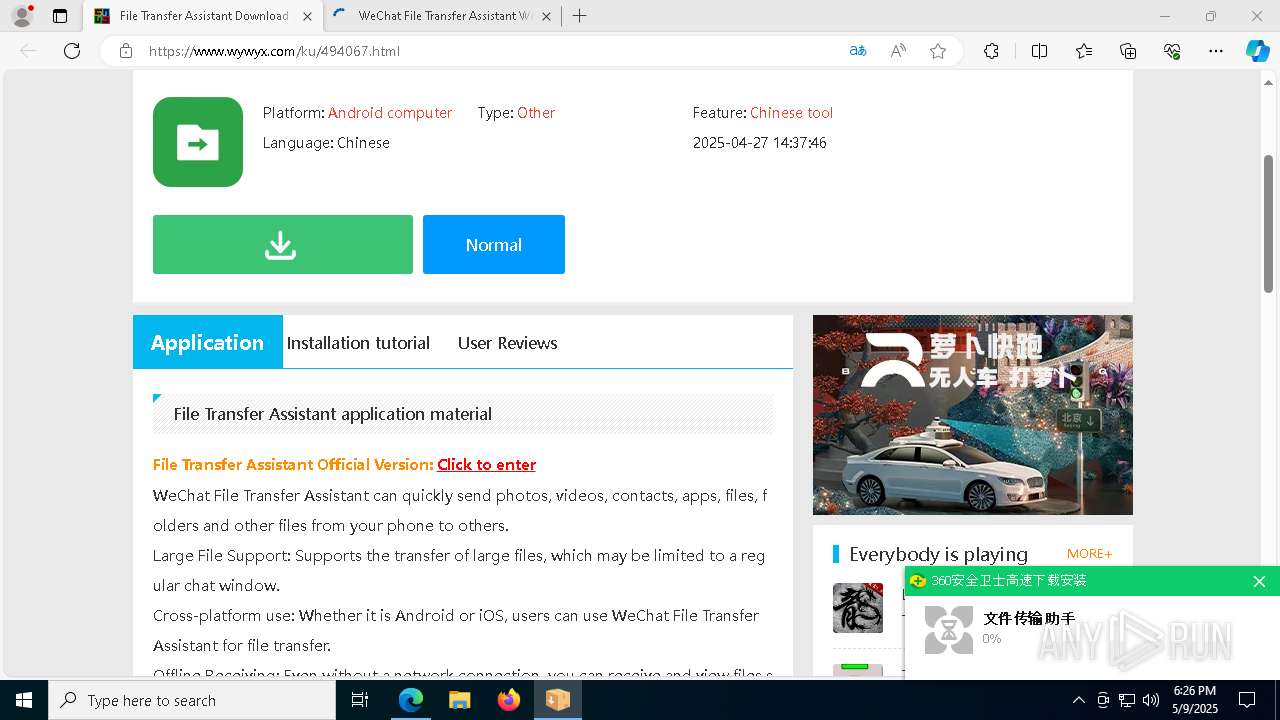The image size is (1280, 720).
Task: Close the File Transfer Assistant Download tab
Action: pyautogui.click(x=307, y=16)
